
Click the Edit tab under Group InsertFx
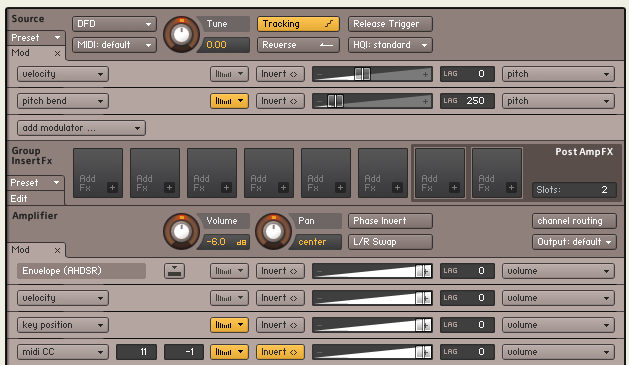tap(36, 199)
